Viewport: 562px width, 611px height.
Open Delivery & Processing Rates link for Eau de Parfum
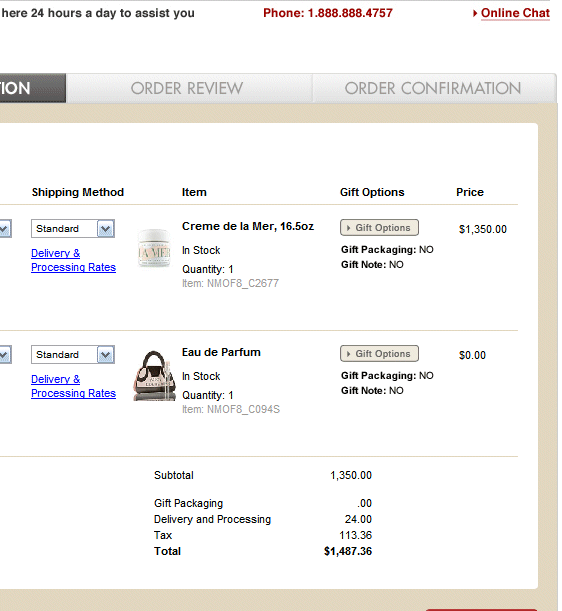73,386
